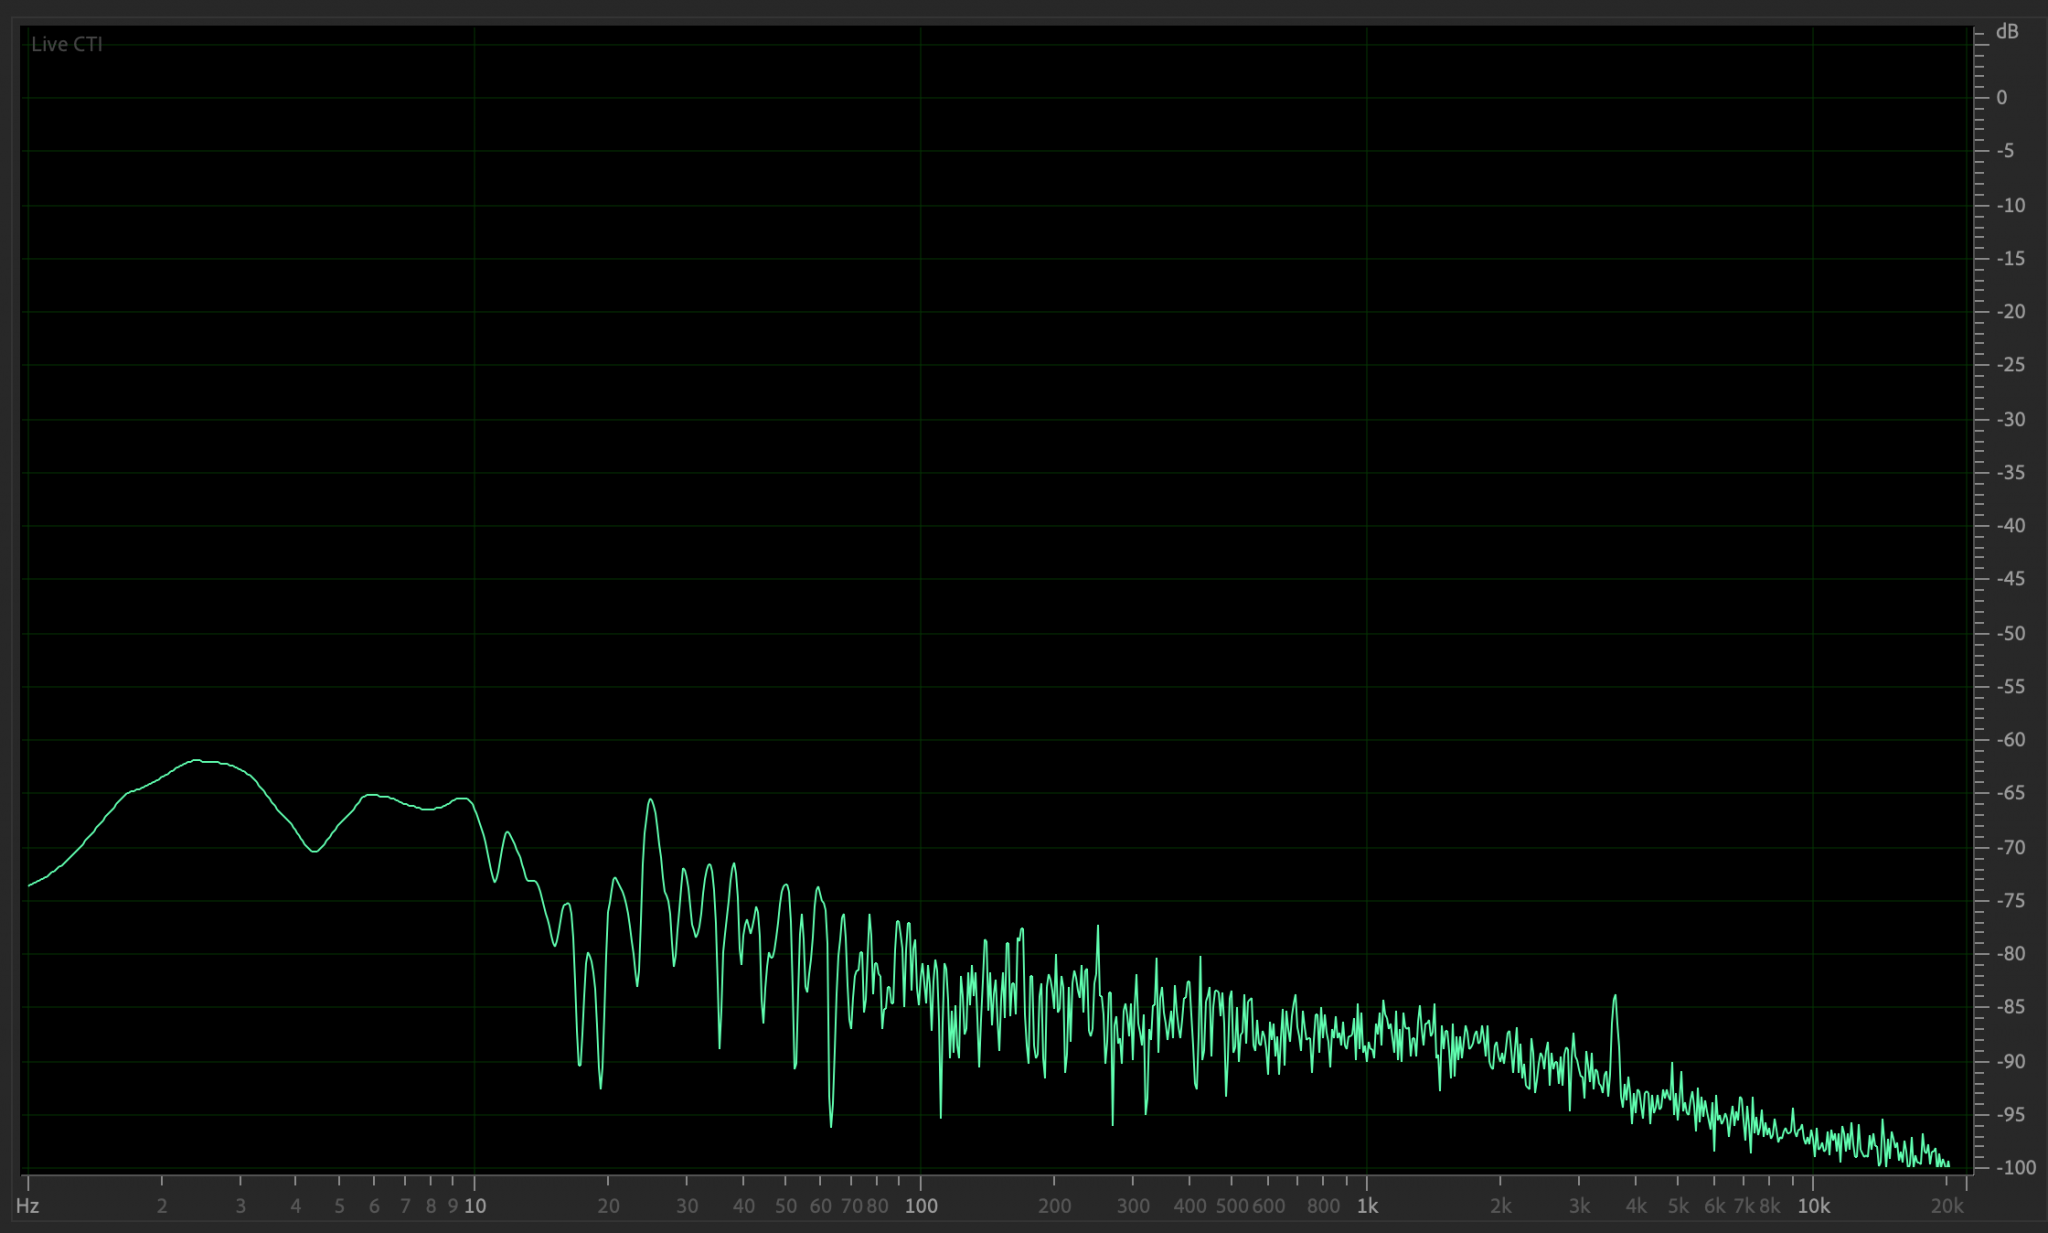This screenshot has height=1233, width=2048.
Task: Select the 500 Hz frequency label
Action: point(1232,1206)
